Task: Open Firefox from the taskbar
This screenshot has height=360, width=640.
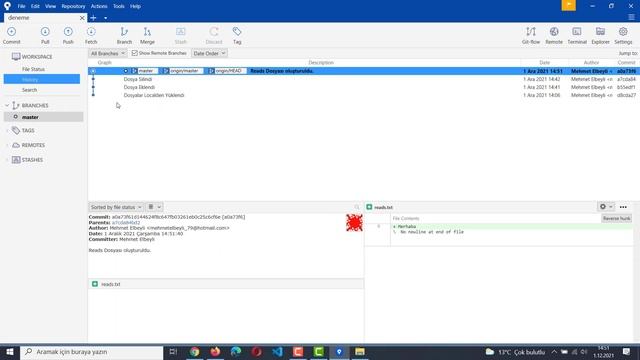Action: [x=215, y=351]
